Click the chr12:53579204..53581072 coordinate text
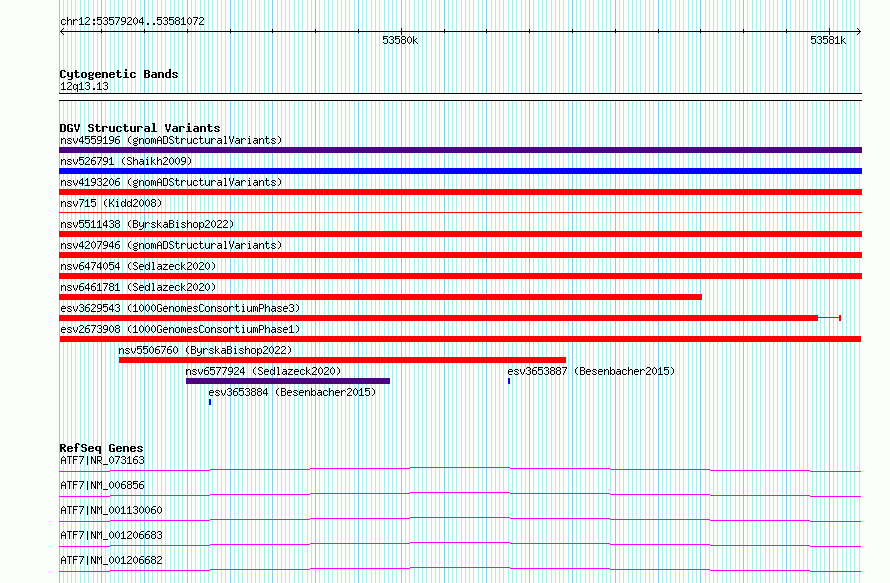Viewport: 890px width, 583px height. click(132, 22)
